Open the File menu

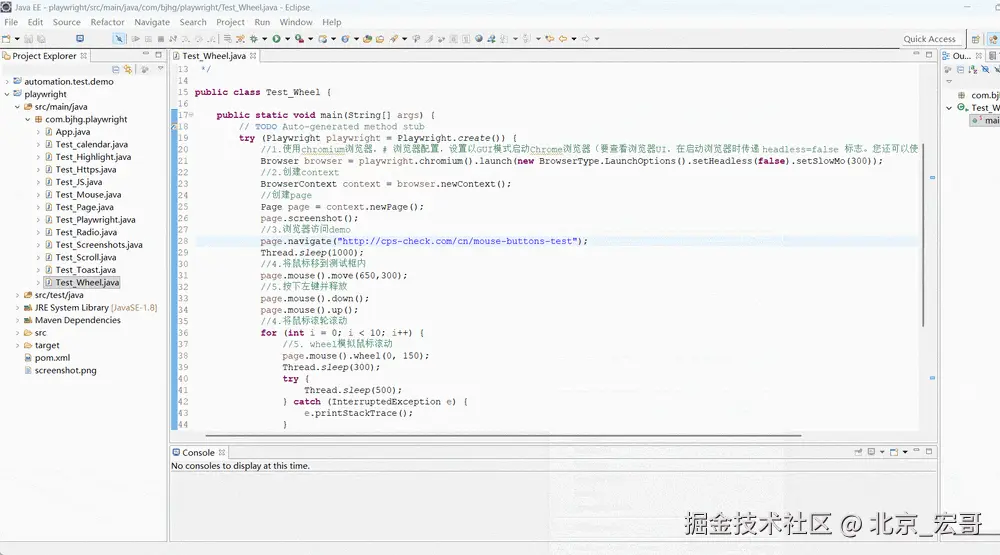11,22
